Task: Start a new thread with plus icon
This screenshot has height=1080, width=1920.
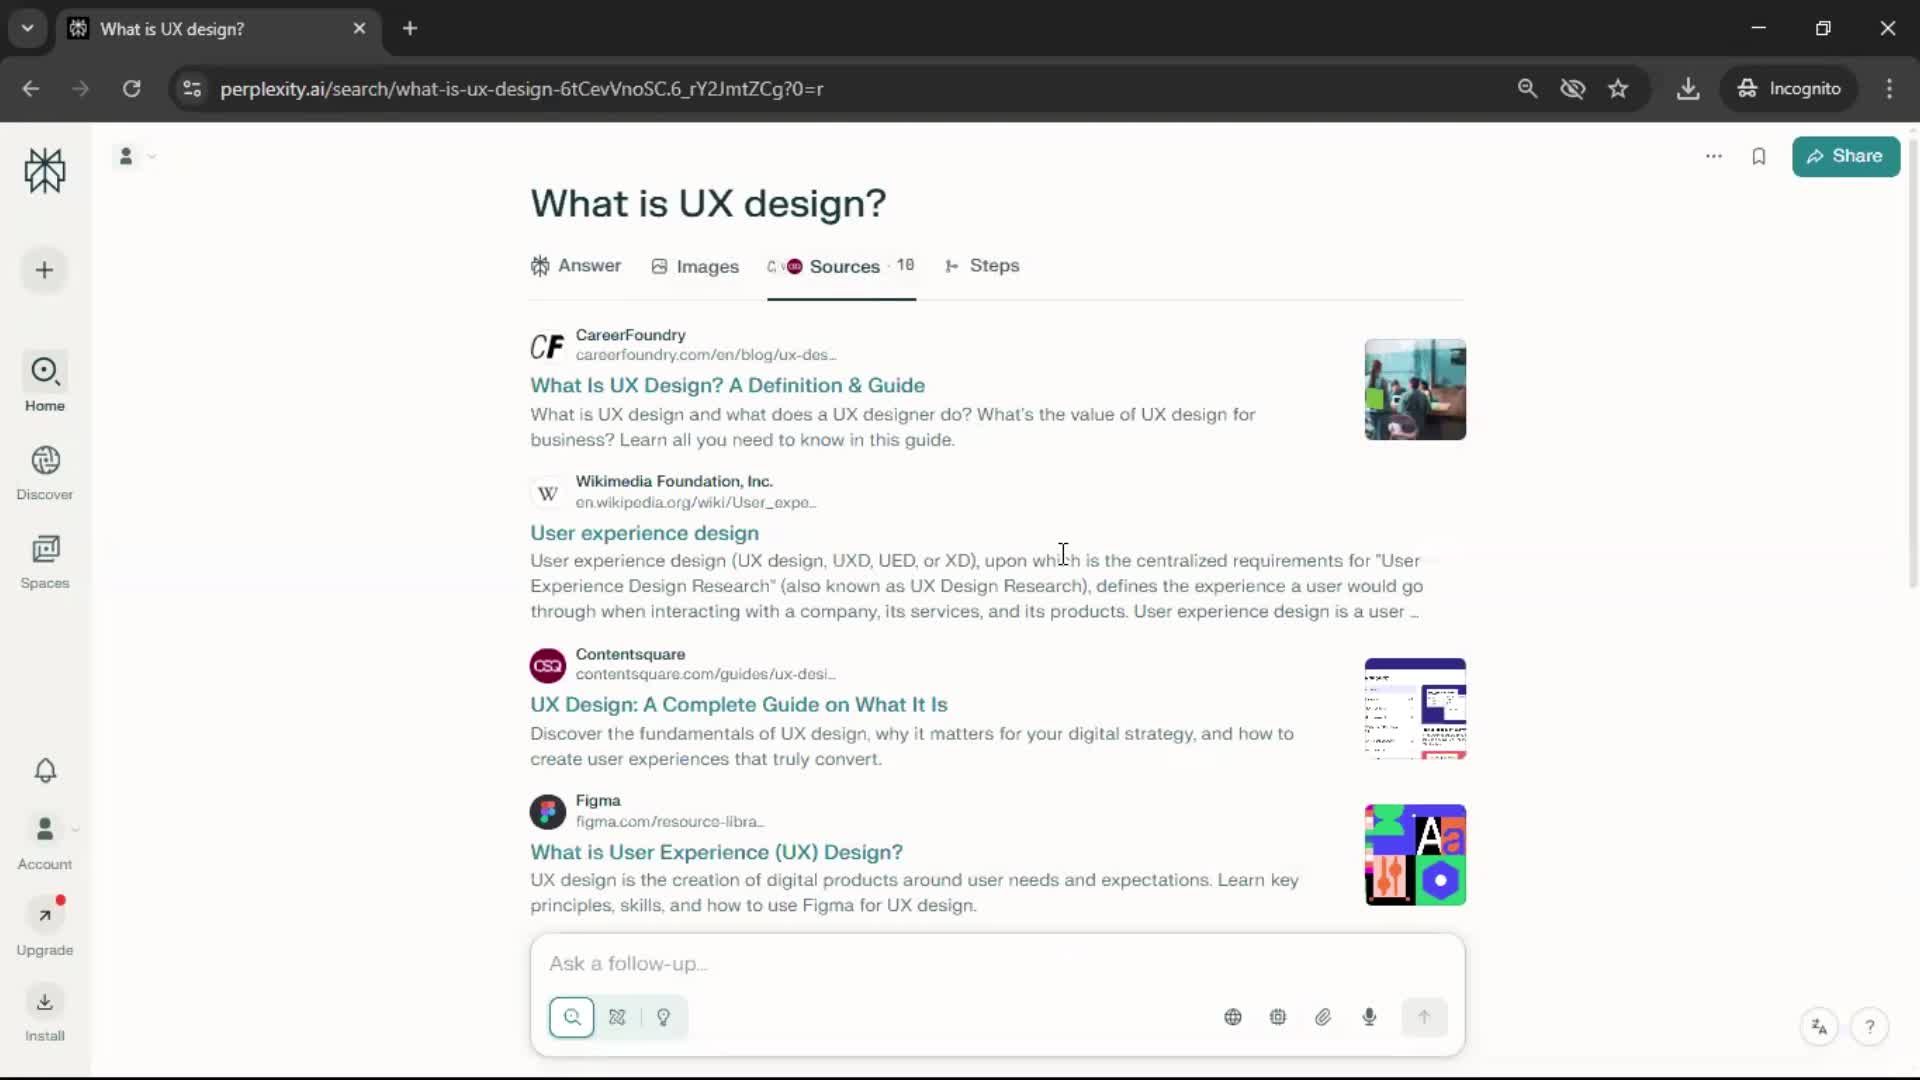Action: click(x=44, y=270)
